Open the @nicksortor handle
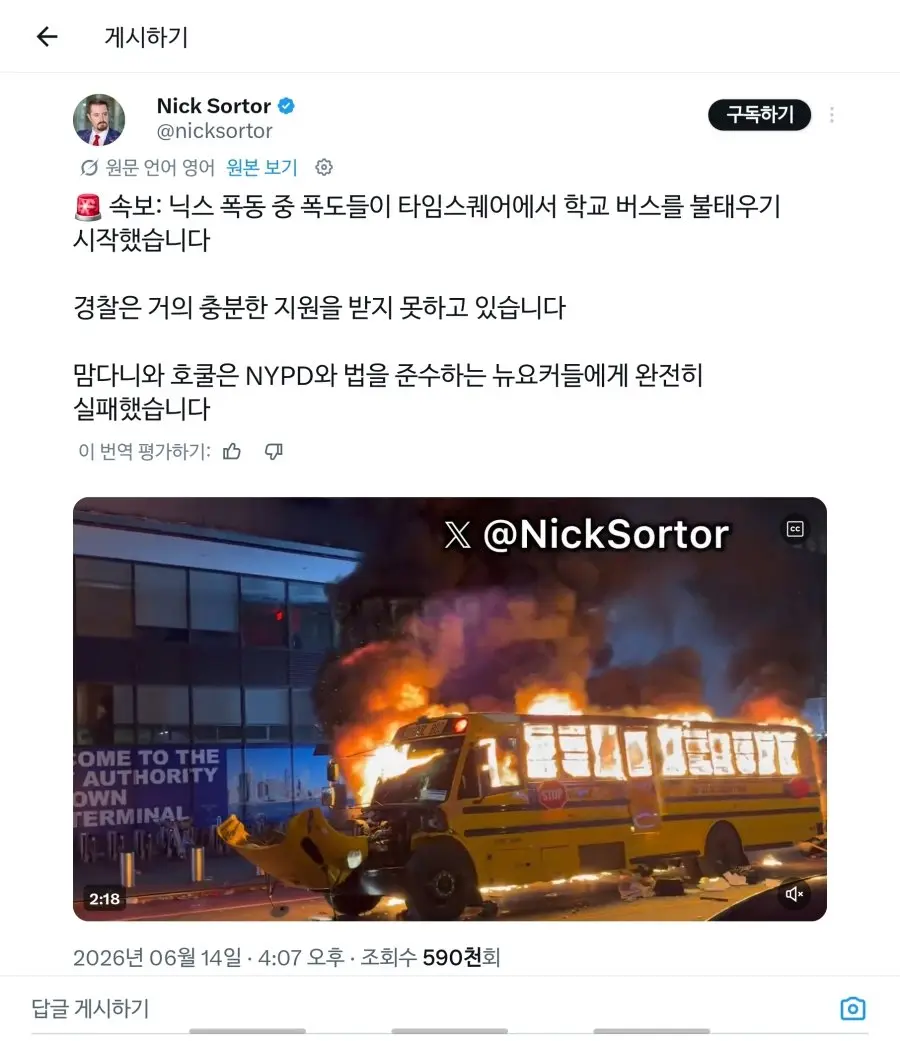900x1041 pixels. (x=214, y=131)
